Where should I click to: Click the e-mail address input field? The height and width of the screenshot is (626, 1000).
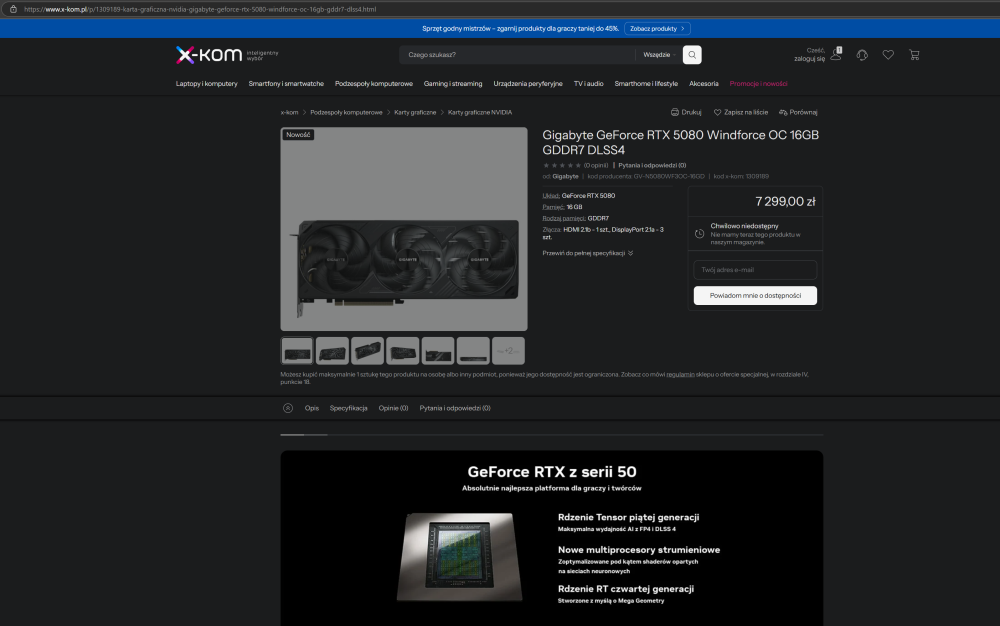coord(755,270)
